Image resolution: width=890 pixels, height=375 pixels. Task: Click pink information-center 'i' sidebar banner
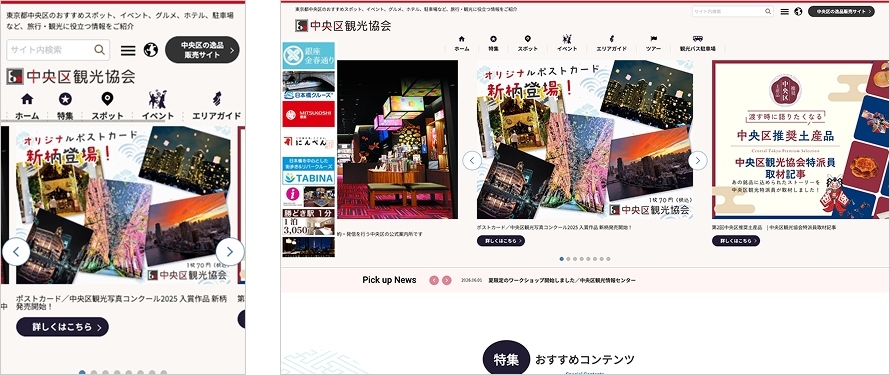tap(308, 196)
